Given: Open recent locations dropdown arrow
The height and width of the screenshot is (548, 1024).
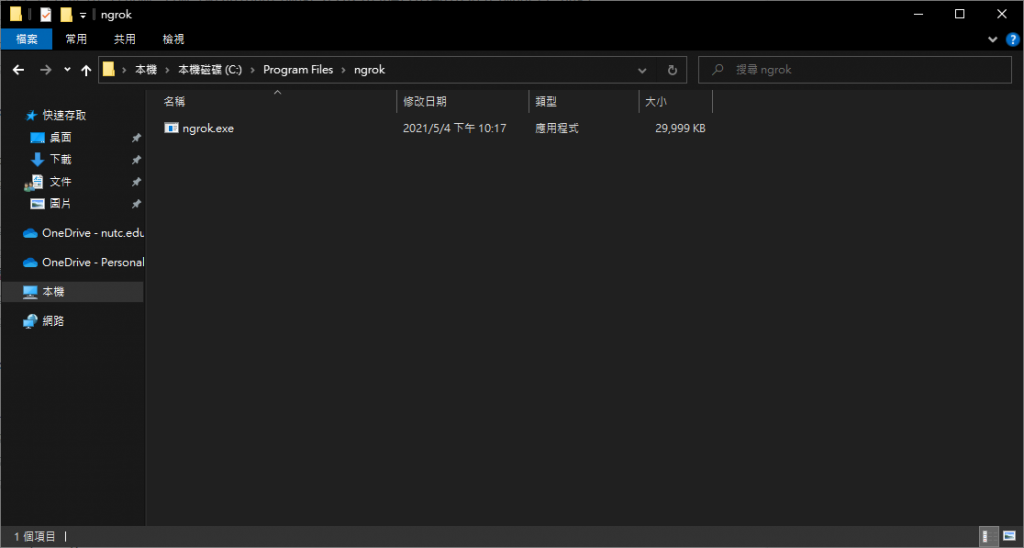Looking at the screenshot, I should (x=67, y=69).
